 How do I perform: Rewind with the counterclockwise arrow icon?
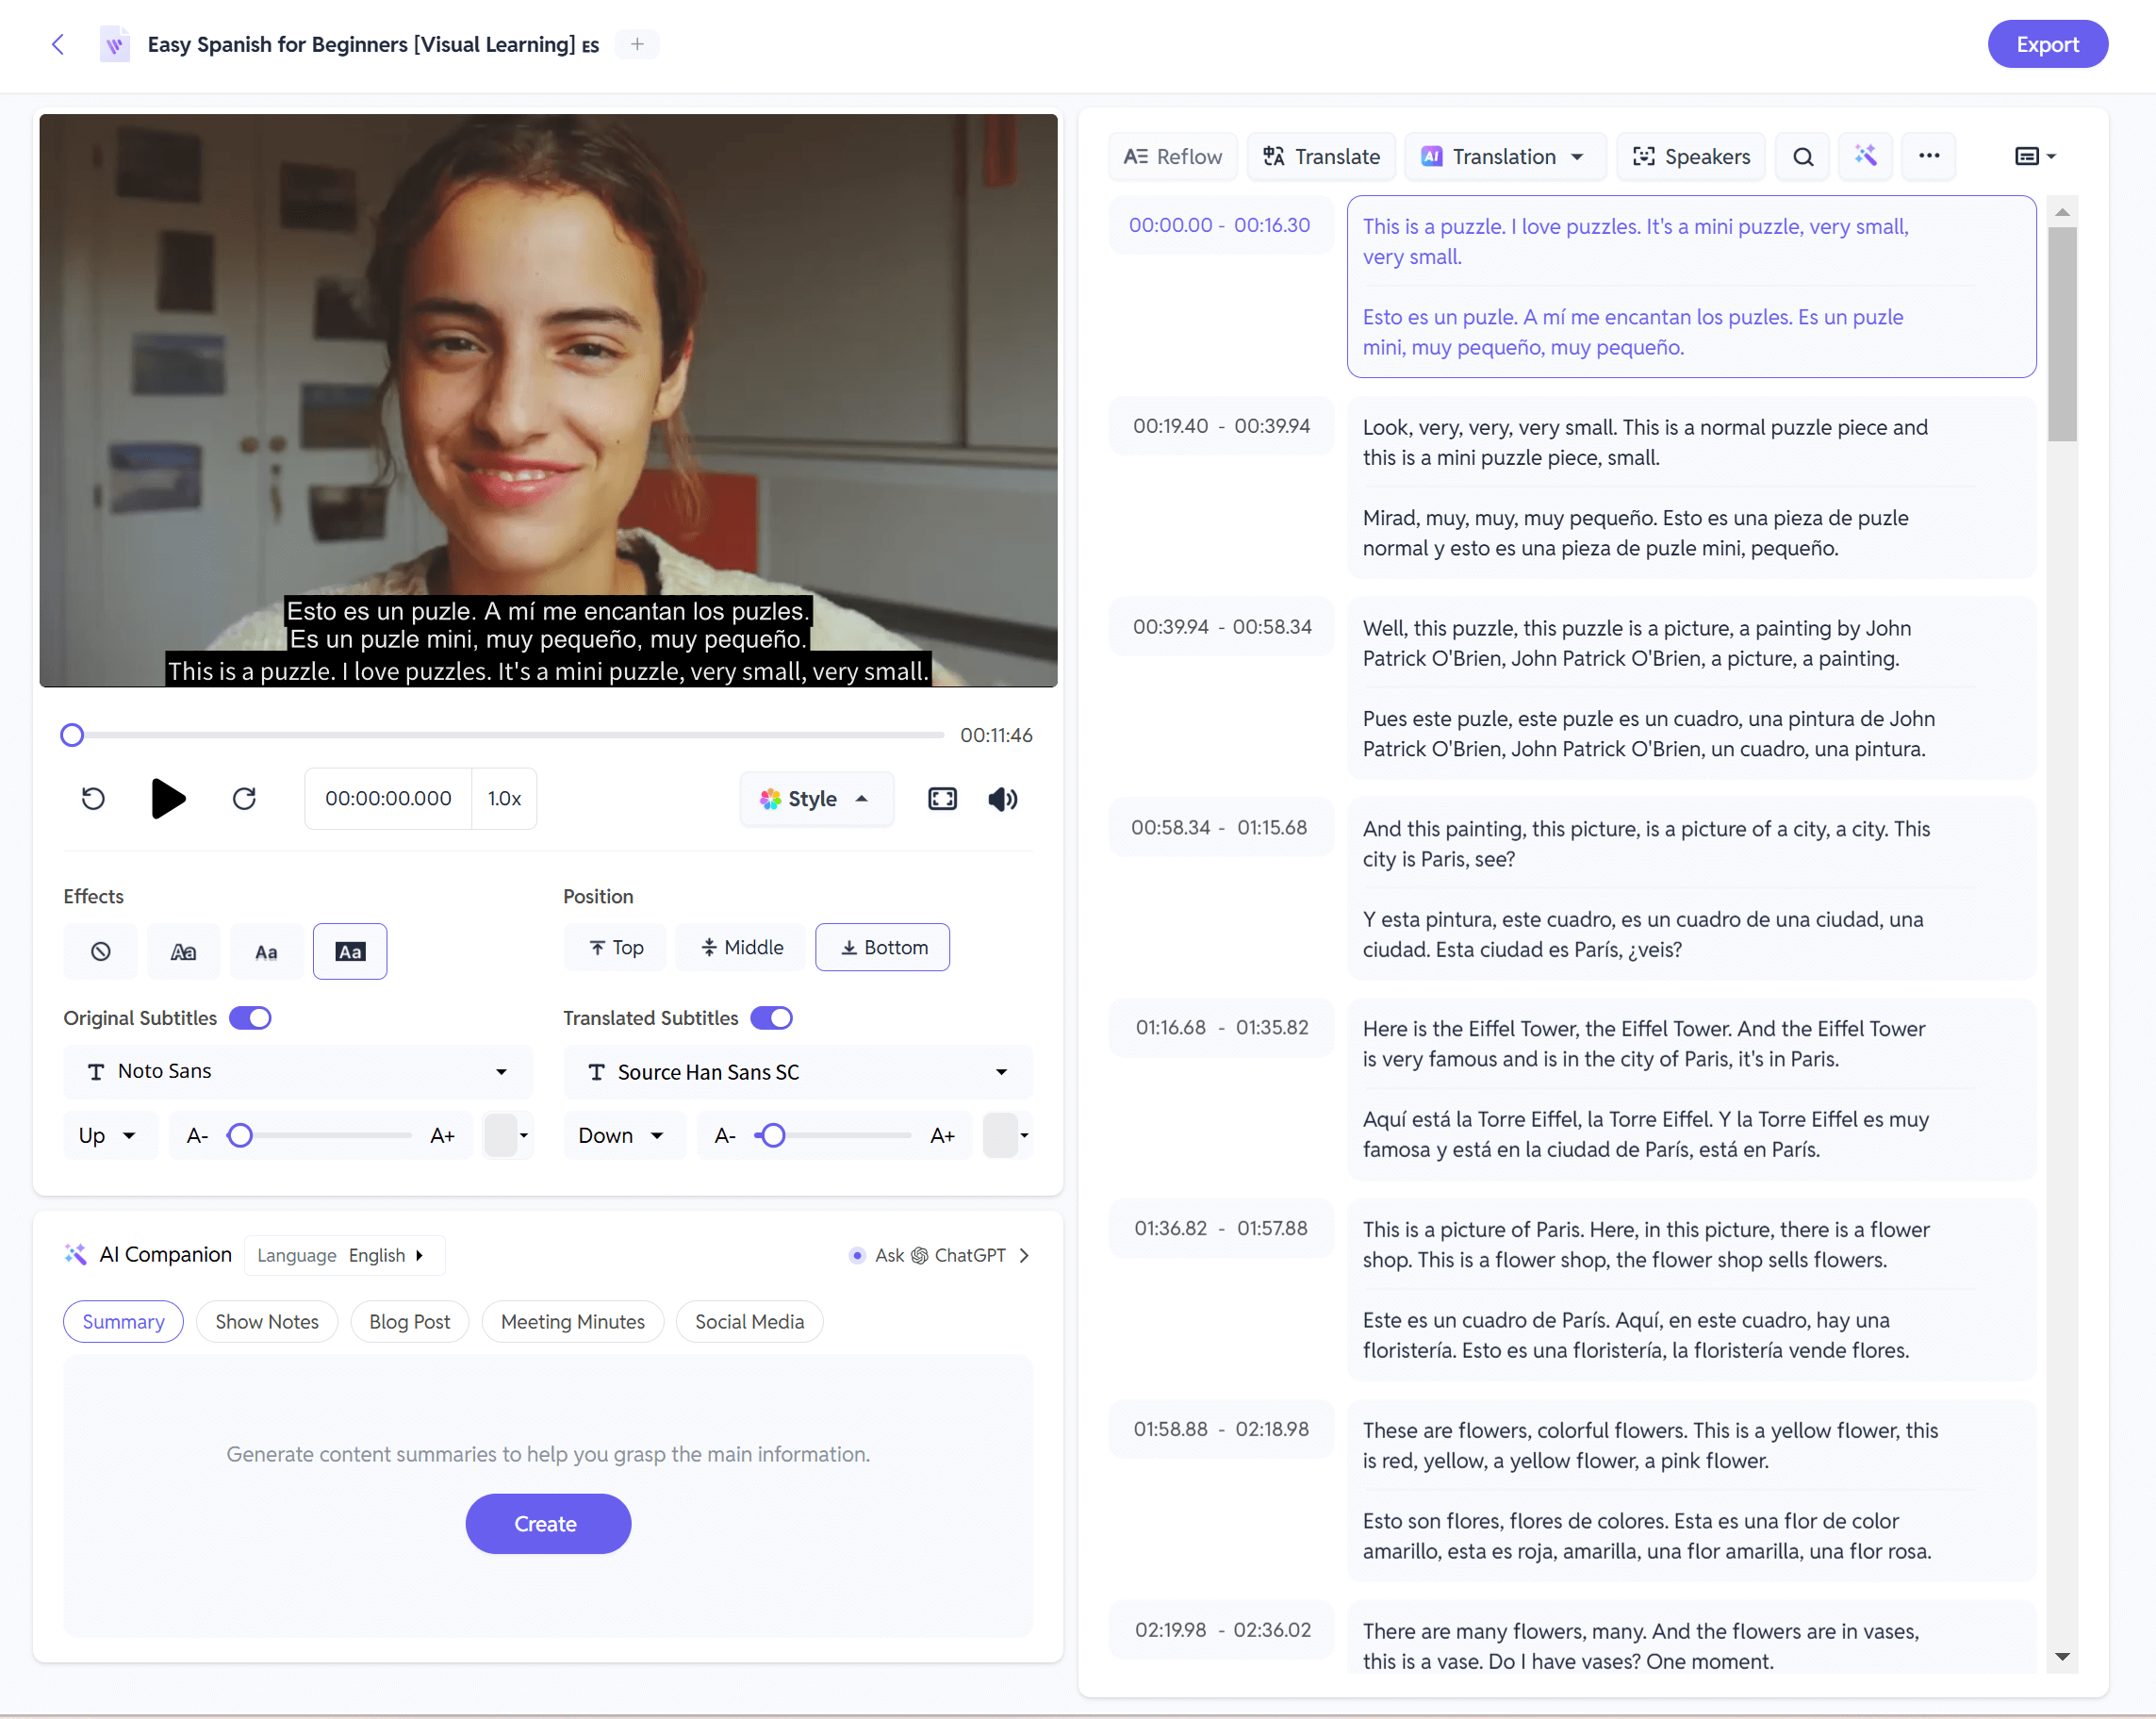(93, 798)
